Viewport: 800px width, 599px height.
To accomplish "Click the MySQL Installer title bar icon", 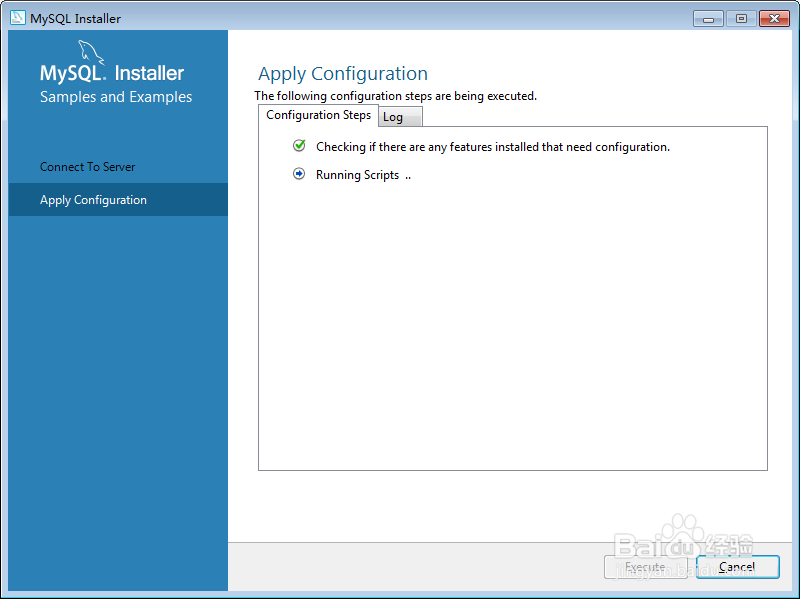I will (x=17, y=18).
